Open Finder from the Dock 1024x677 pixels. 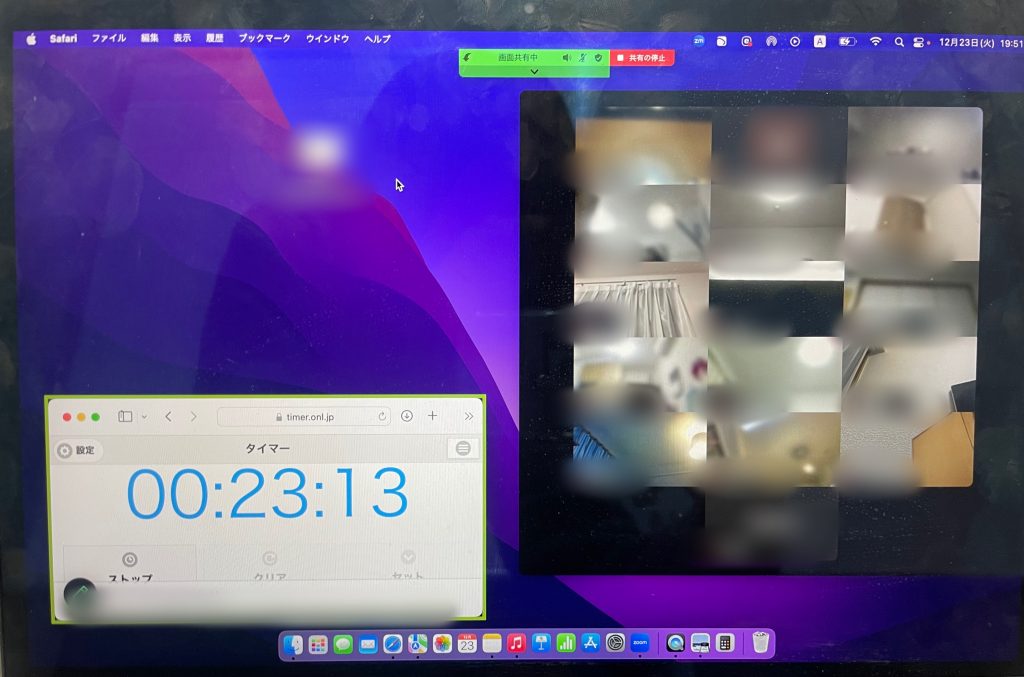point(293,644)
